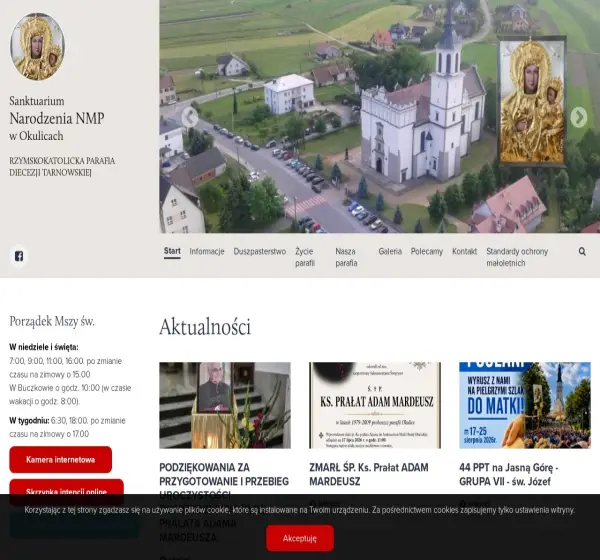The image size is (600, 560).
Task: Click the 'W niedziele i święta:' text
Action: coord(44,347)
